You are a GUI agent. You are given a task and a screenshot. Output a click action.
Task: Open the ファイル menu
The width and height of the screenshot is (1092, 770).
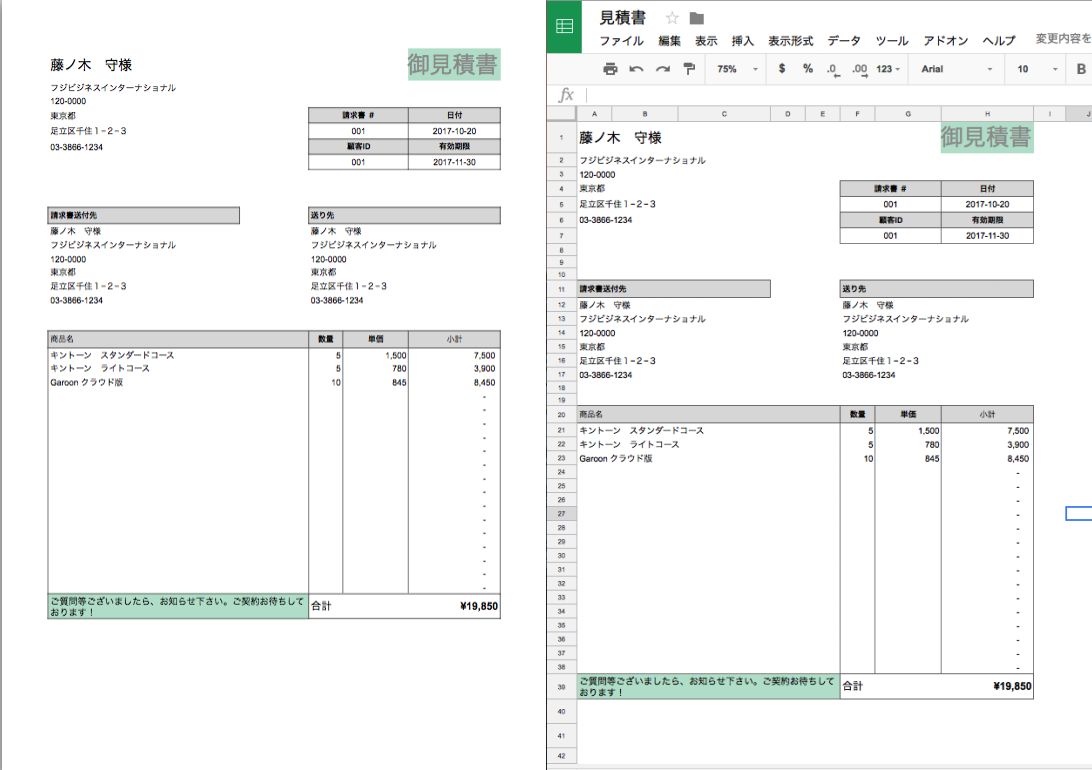coord(621,41)
